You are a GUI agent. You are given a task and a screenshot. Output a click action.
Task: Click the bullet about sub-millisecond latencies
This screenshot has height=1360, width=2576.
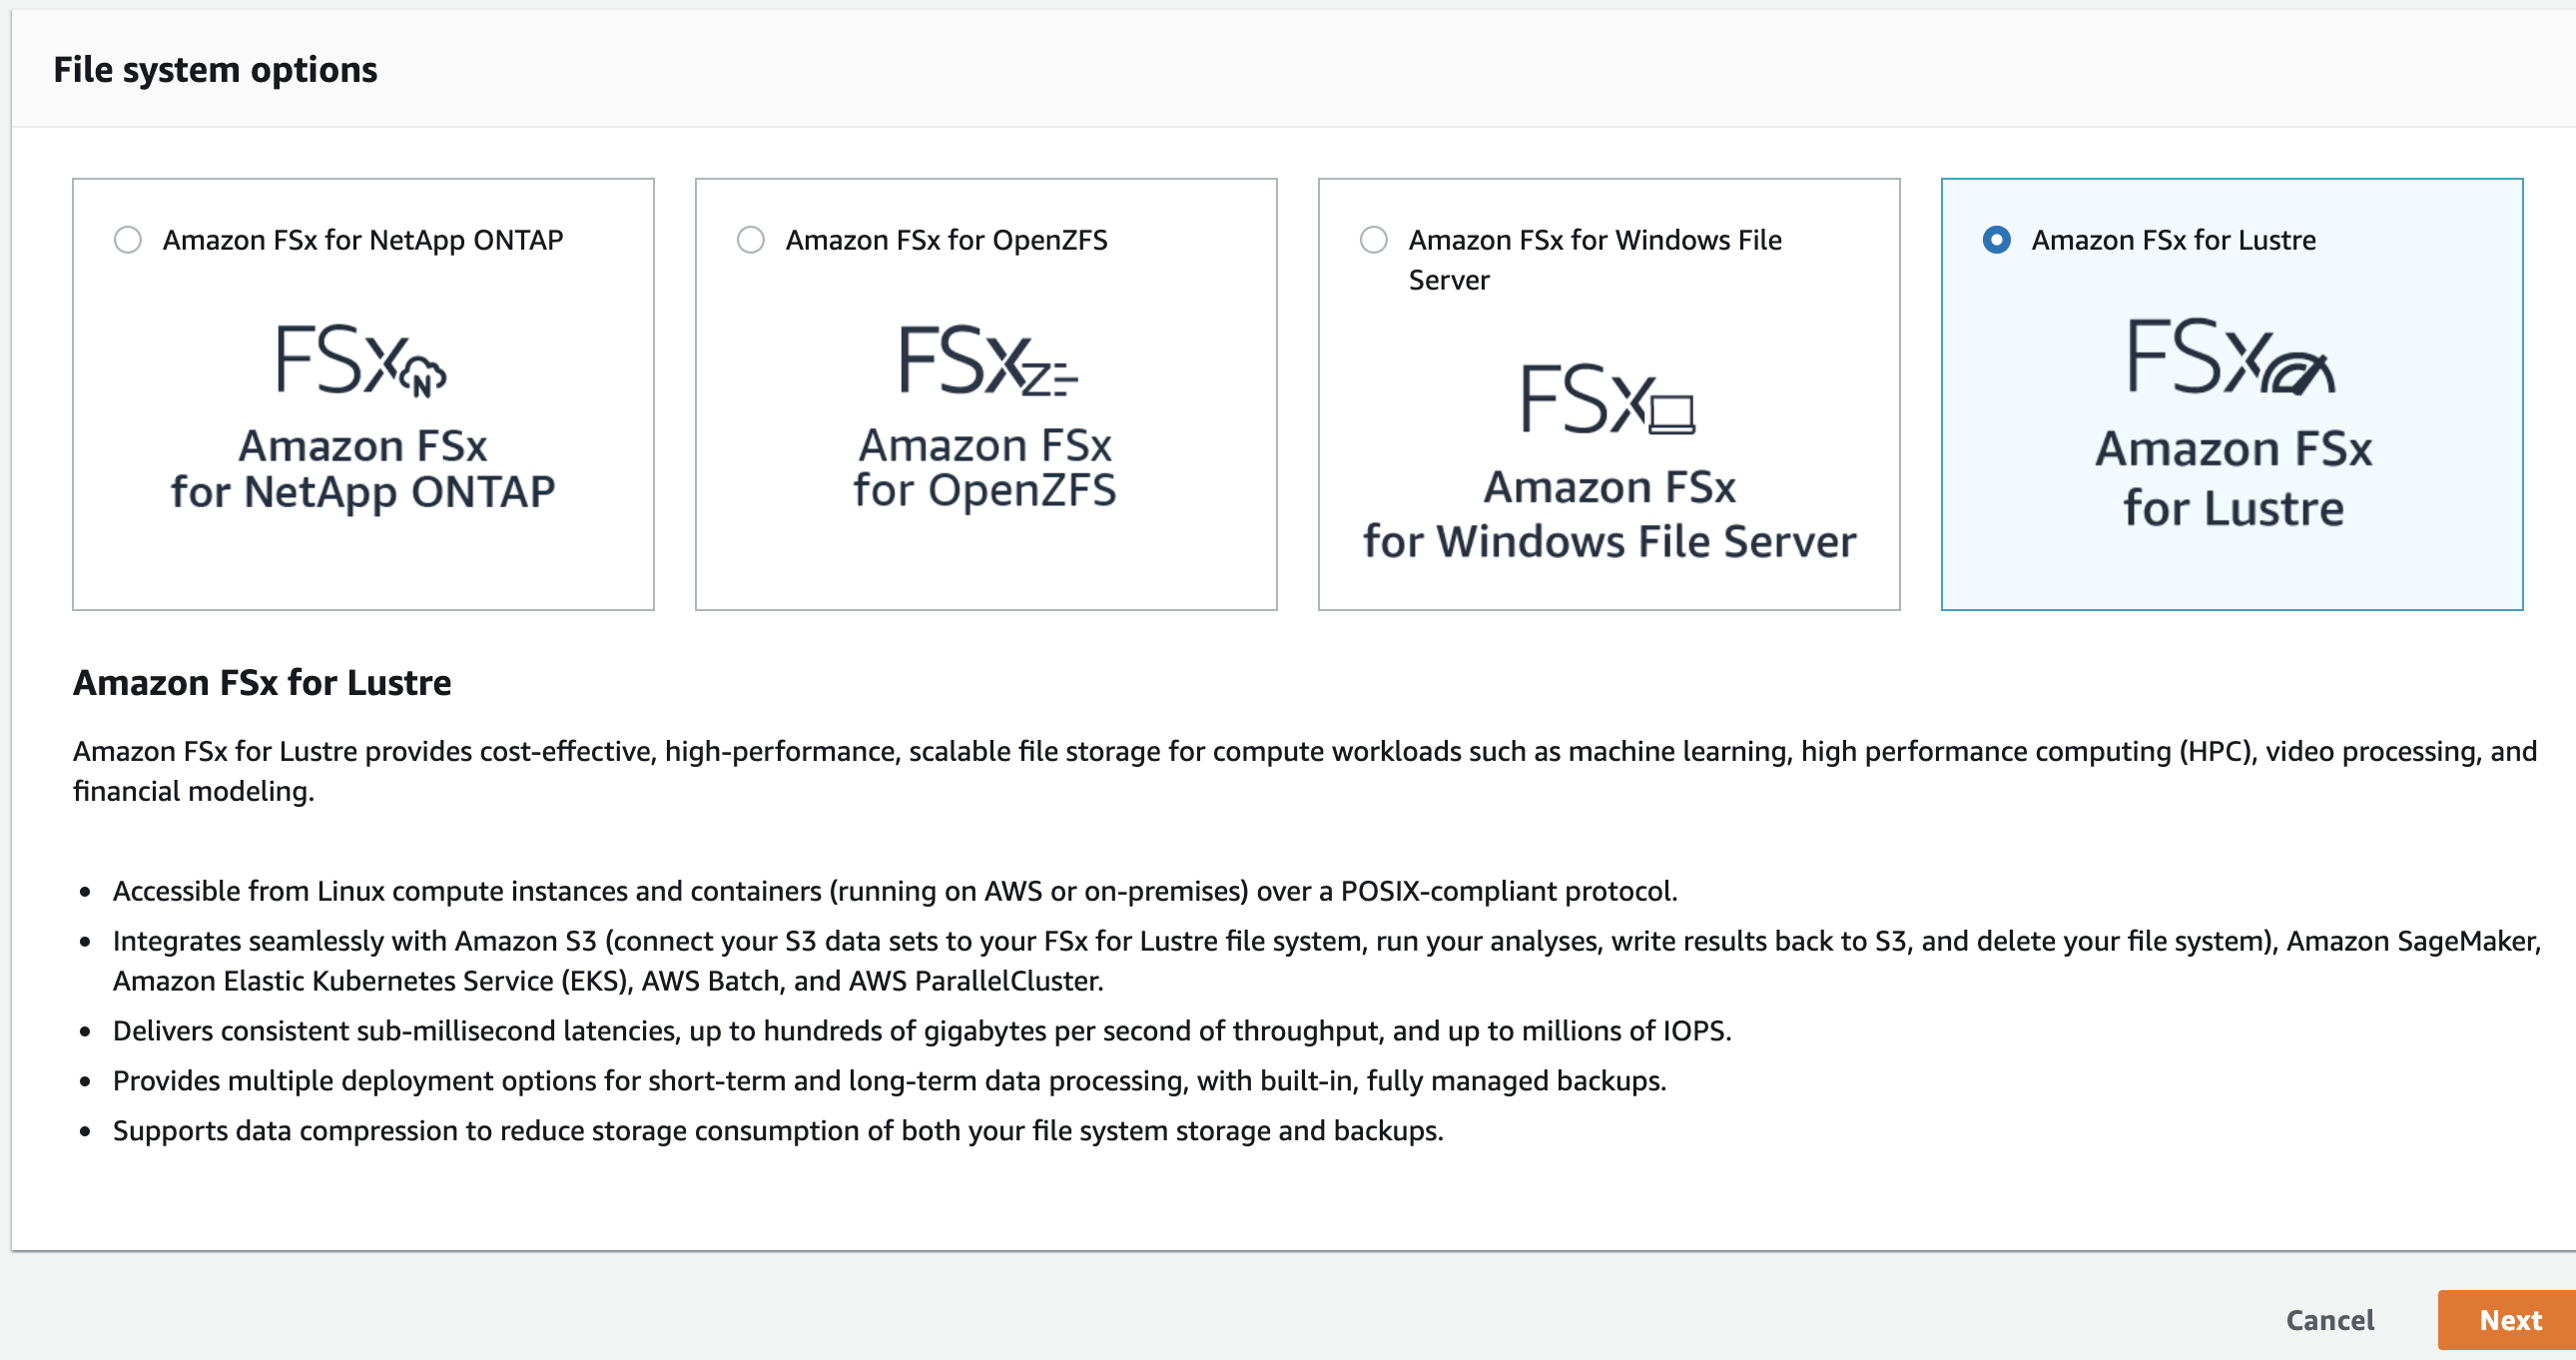tap(922, 1031)
